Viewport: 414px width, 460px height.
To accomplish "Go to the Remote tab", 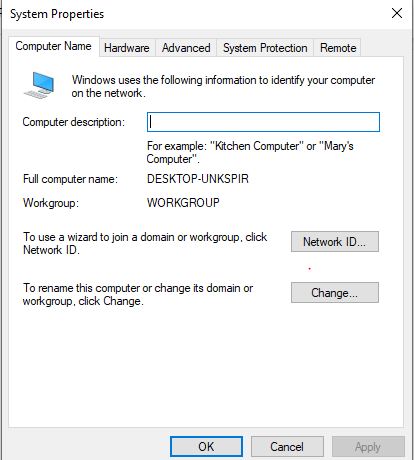I will pyautogui.click(x=338, y=48).
